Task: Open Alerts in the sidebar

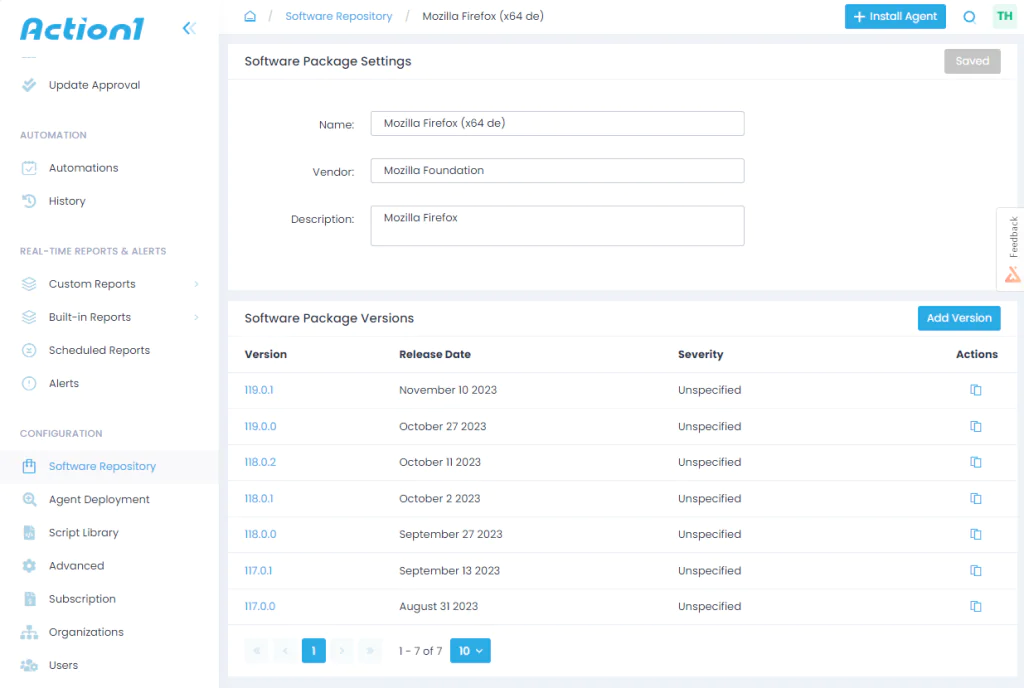Action: pos(64,383)
